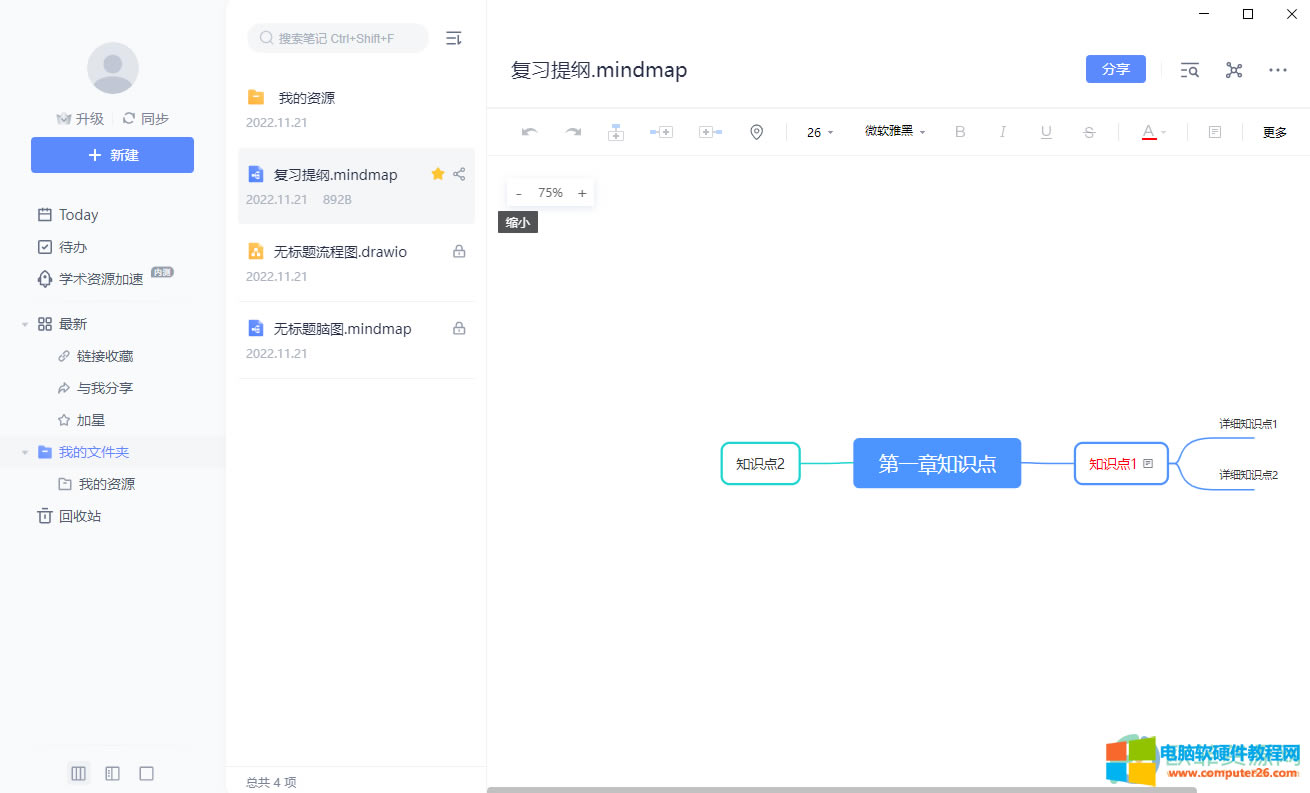Open the outline search icon
1310x793 pixels.
1189,70
